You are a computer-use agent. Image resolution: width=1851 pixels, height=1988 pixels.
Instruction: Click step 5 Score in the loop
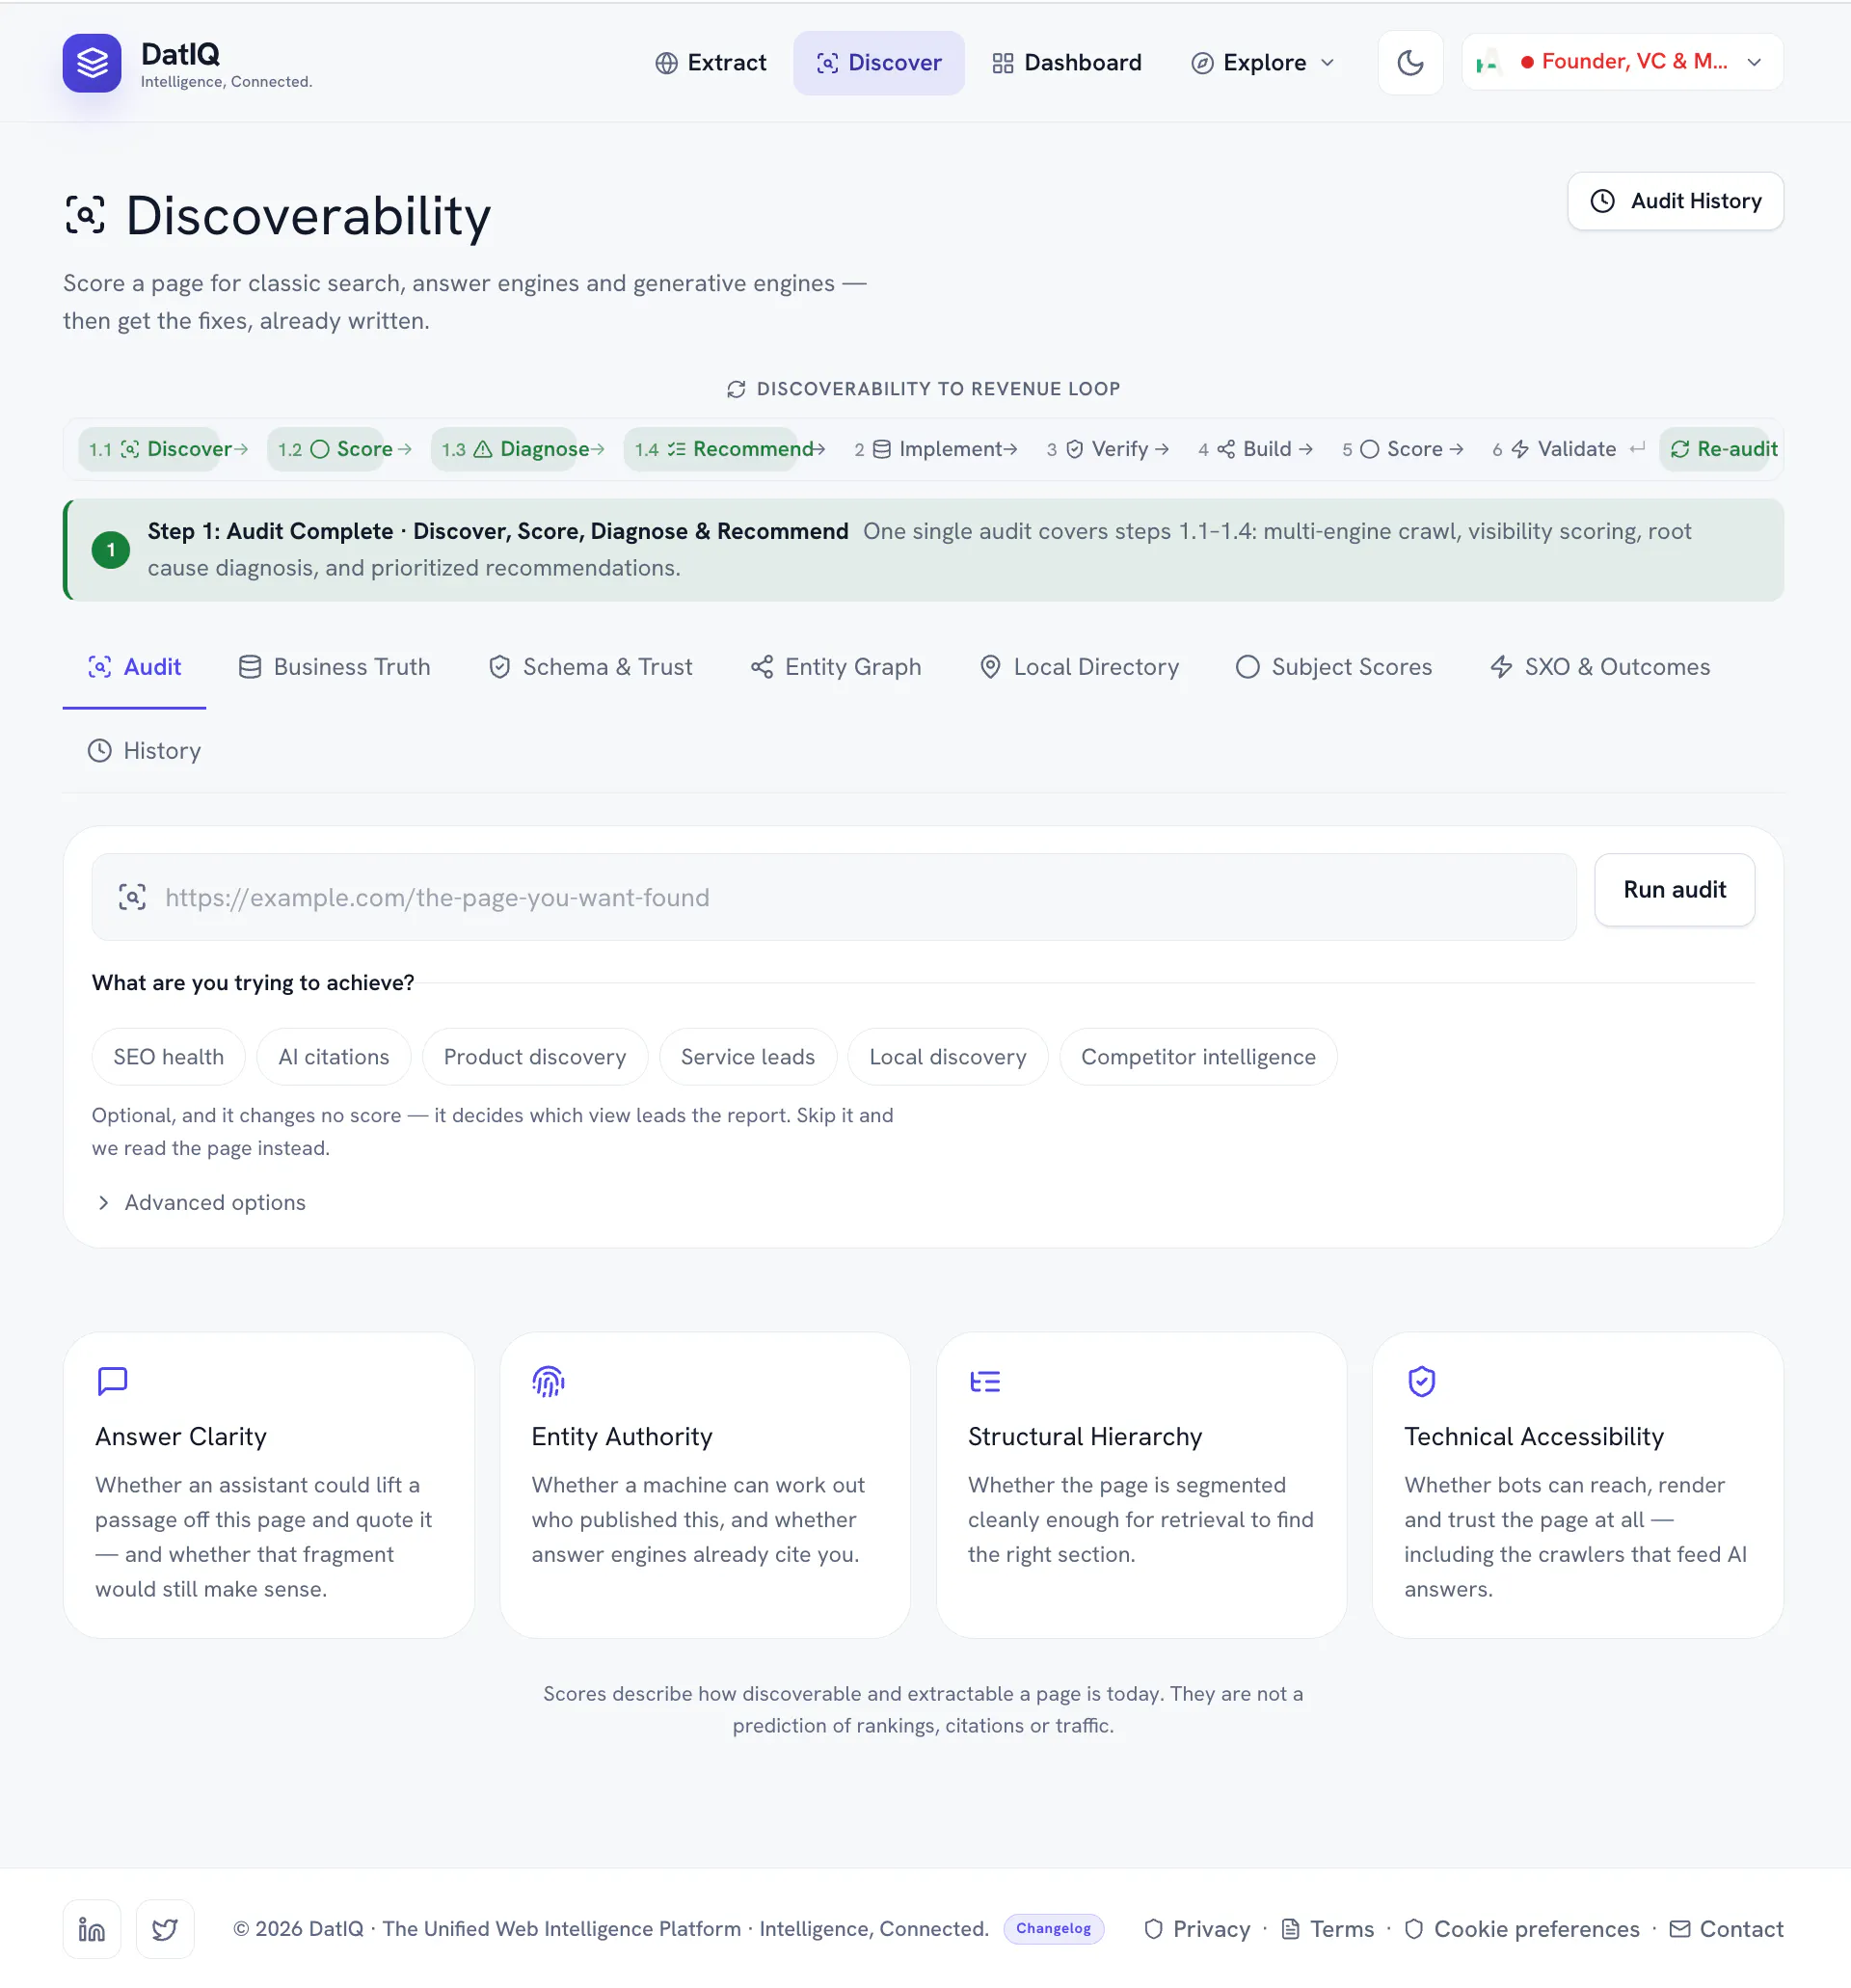[x=1393, y=449]
